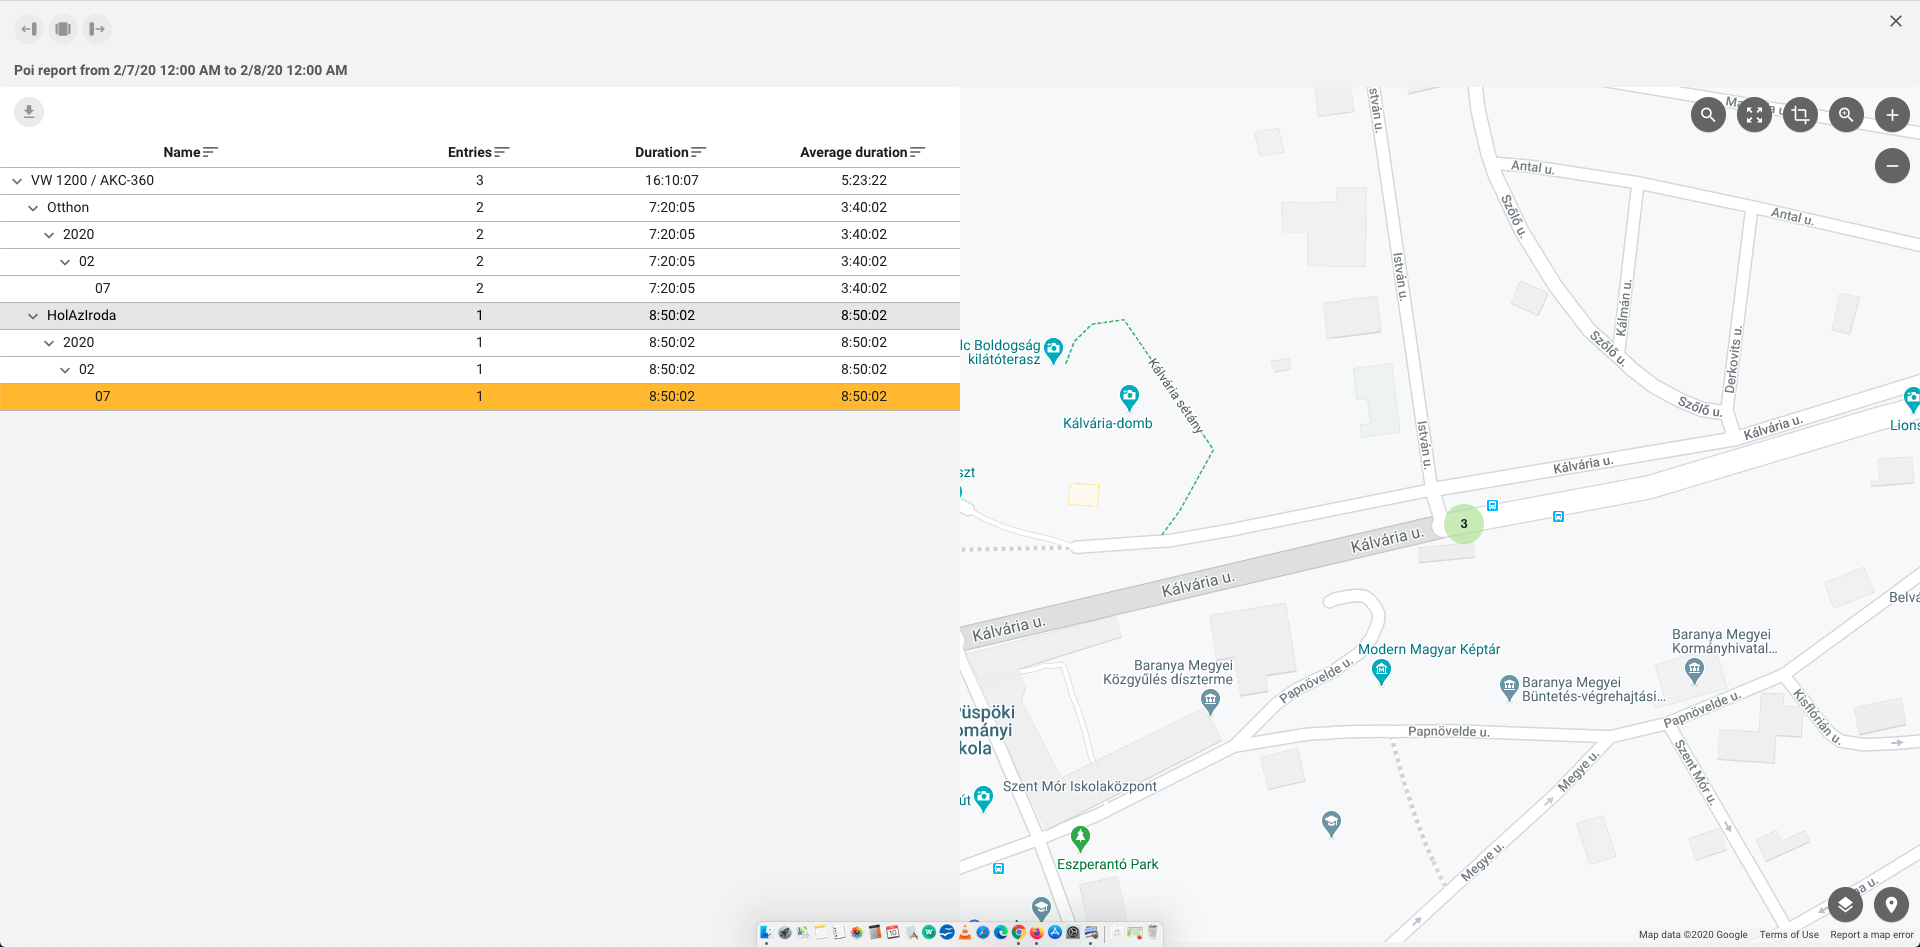Open the map layers selector

(1845, 905)
